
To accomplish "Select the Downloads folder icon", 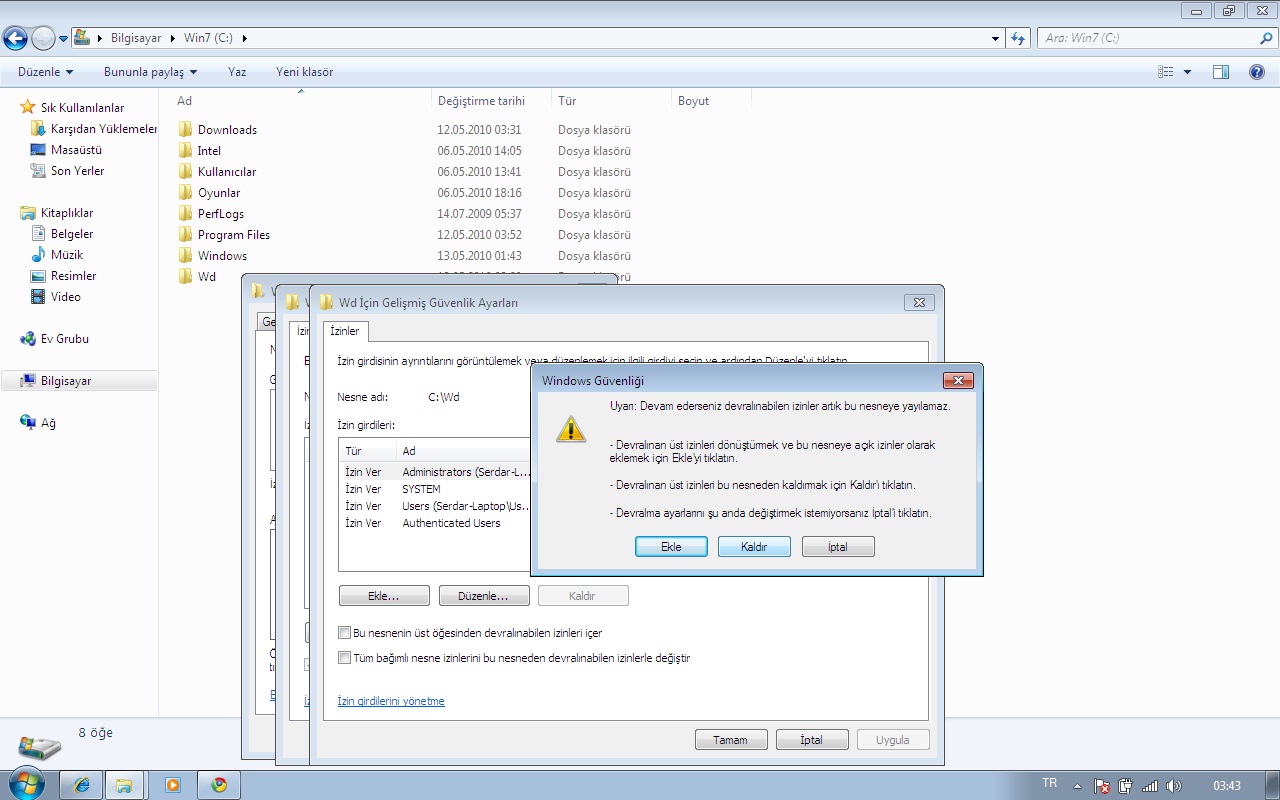I will point(185,129).
